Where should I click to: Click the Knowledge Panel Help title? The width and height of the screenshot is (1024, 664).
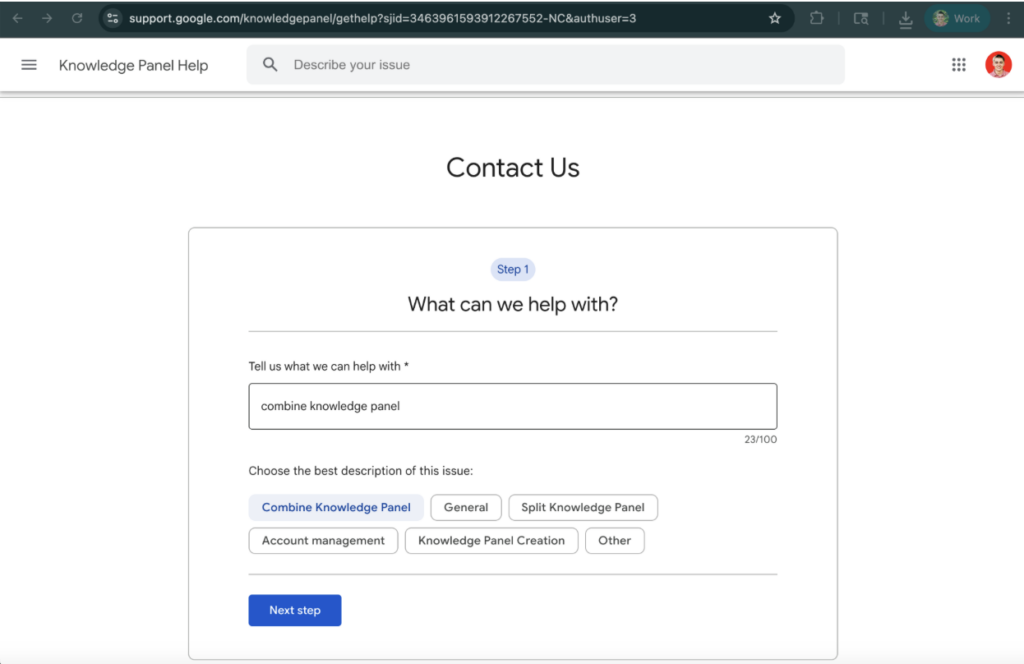click(133, 65)
